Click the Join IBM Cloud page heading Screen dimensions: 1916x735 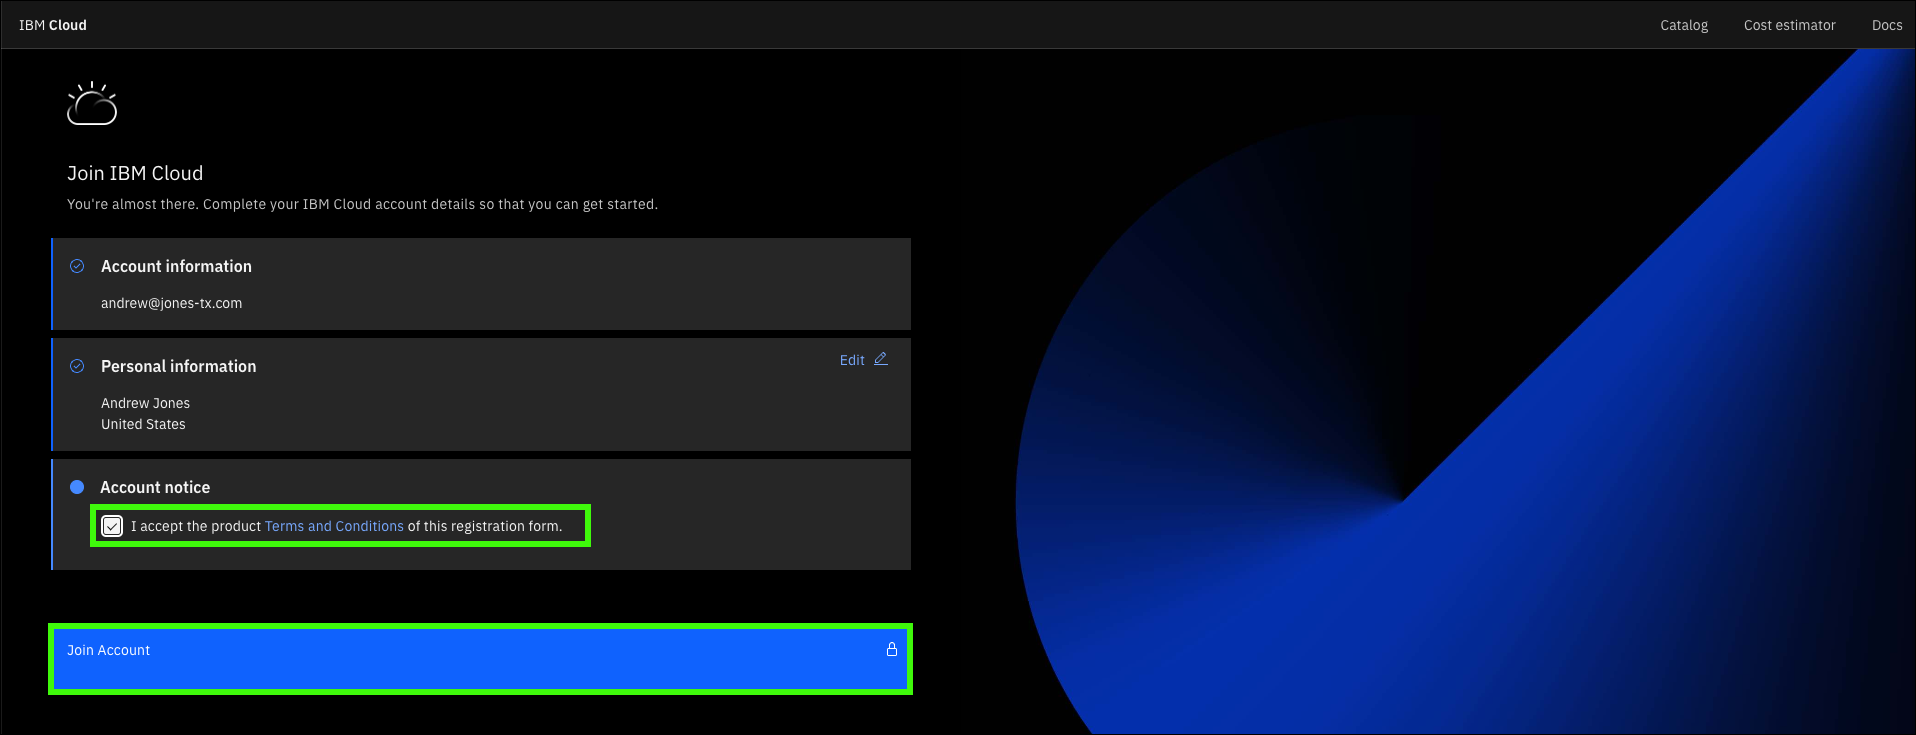[x=135, y=173]
